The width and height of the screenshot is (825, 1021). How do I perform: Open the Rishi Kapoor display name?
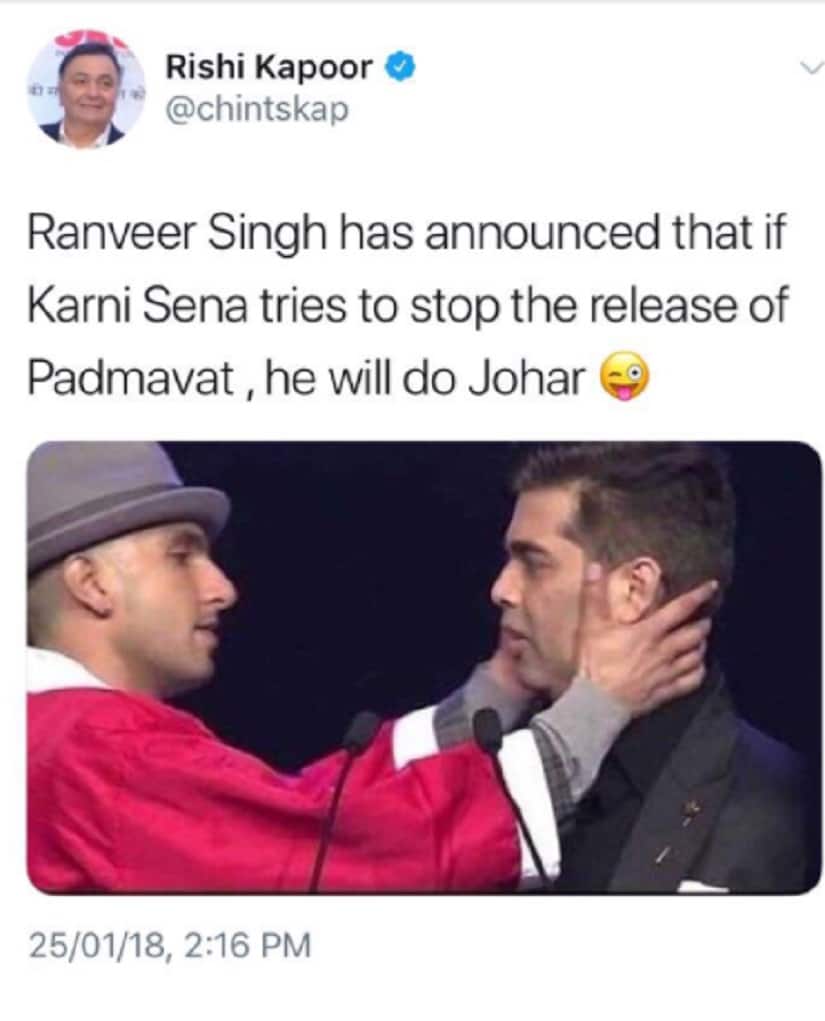click(x=269, y=67)
